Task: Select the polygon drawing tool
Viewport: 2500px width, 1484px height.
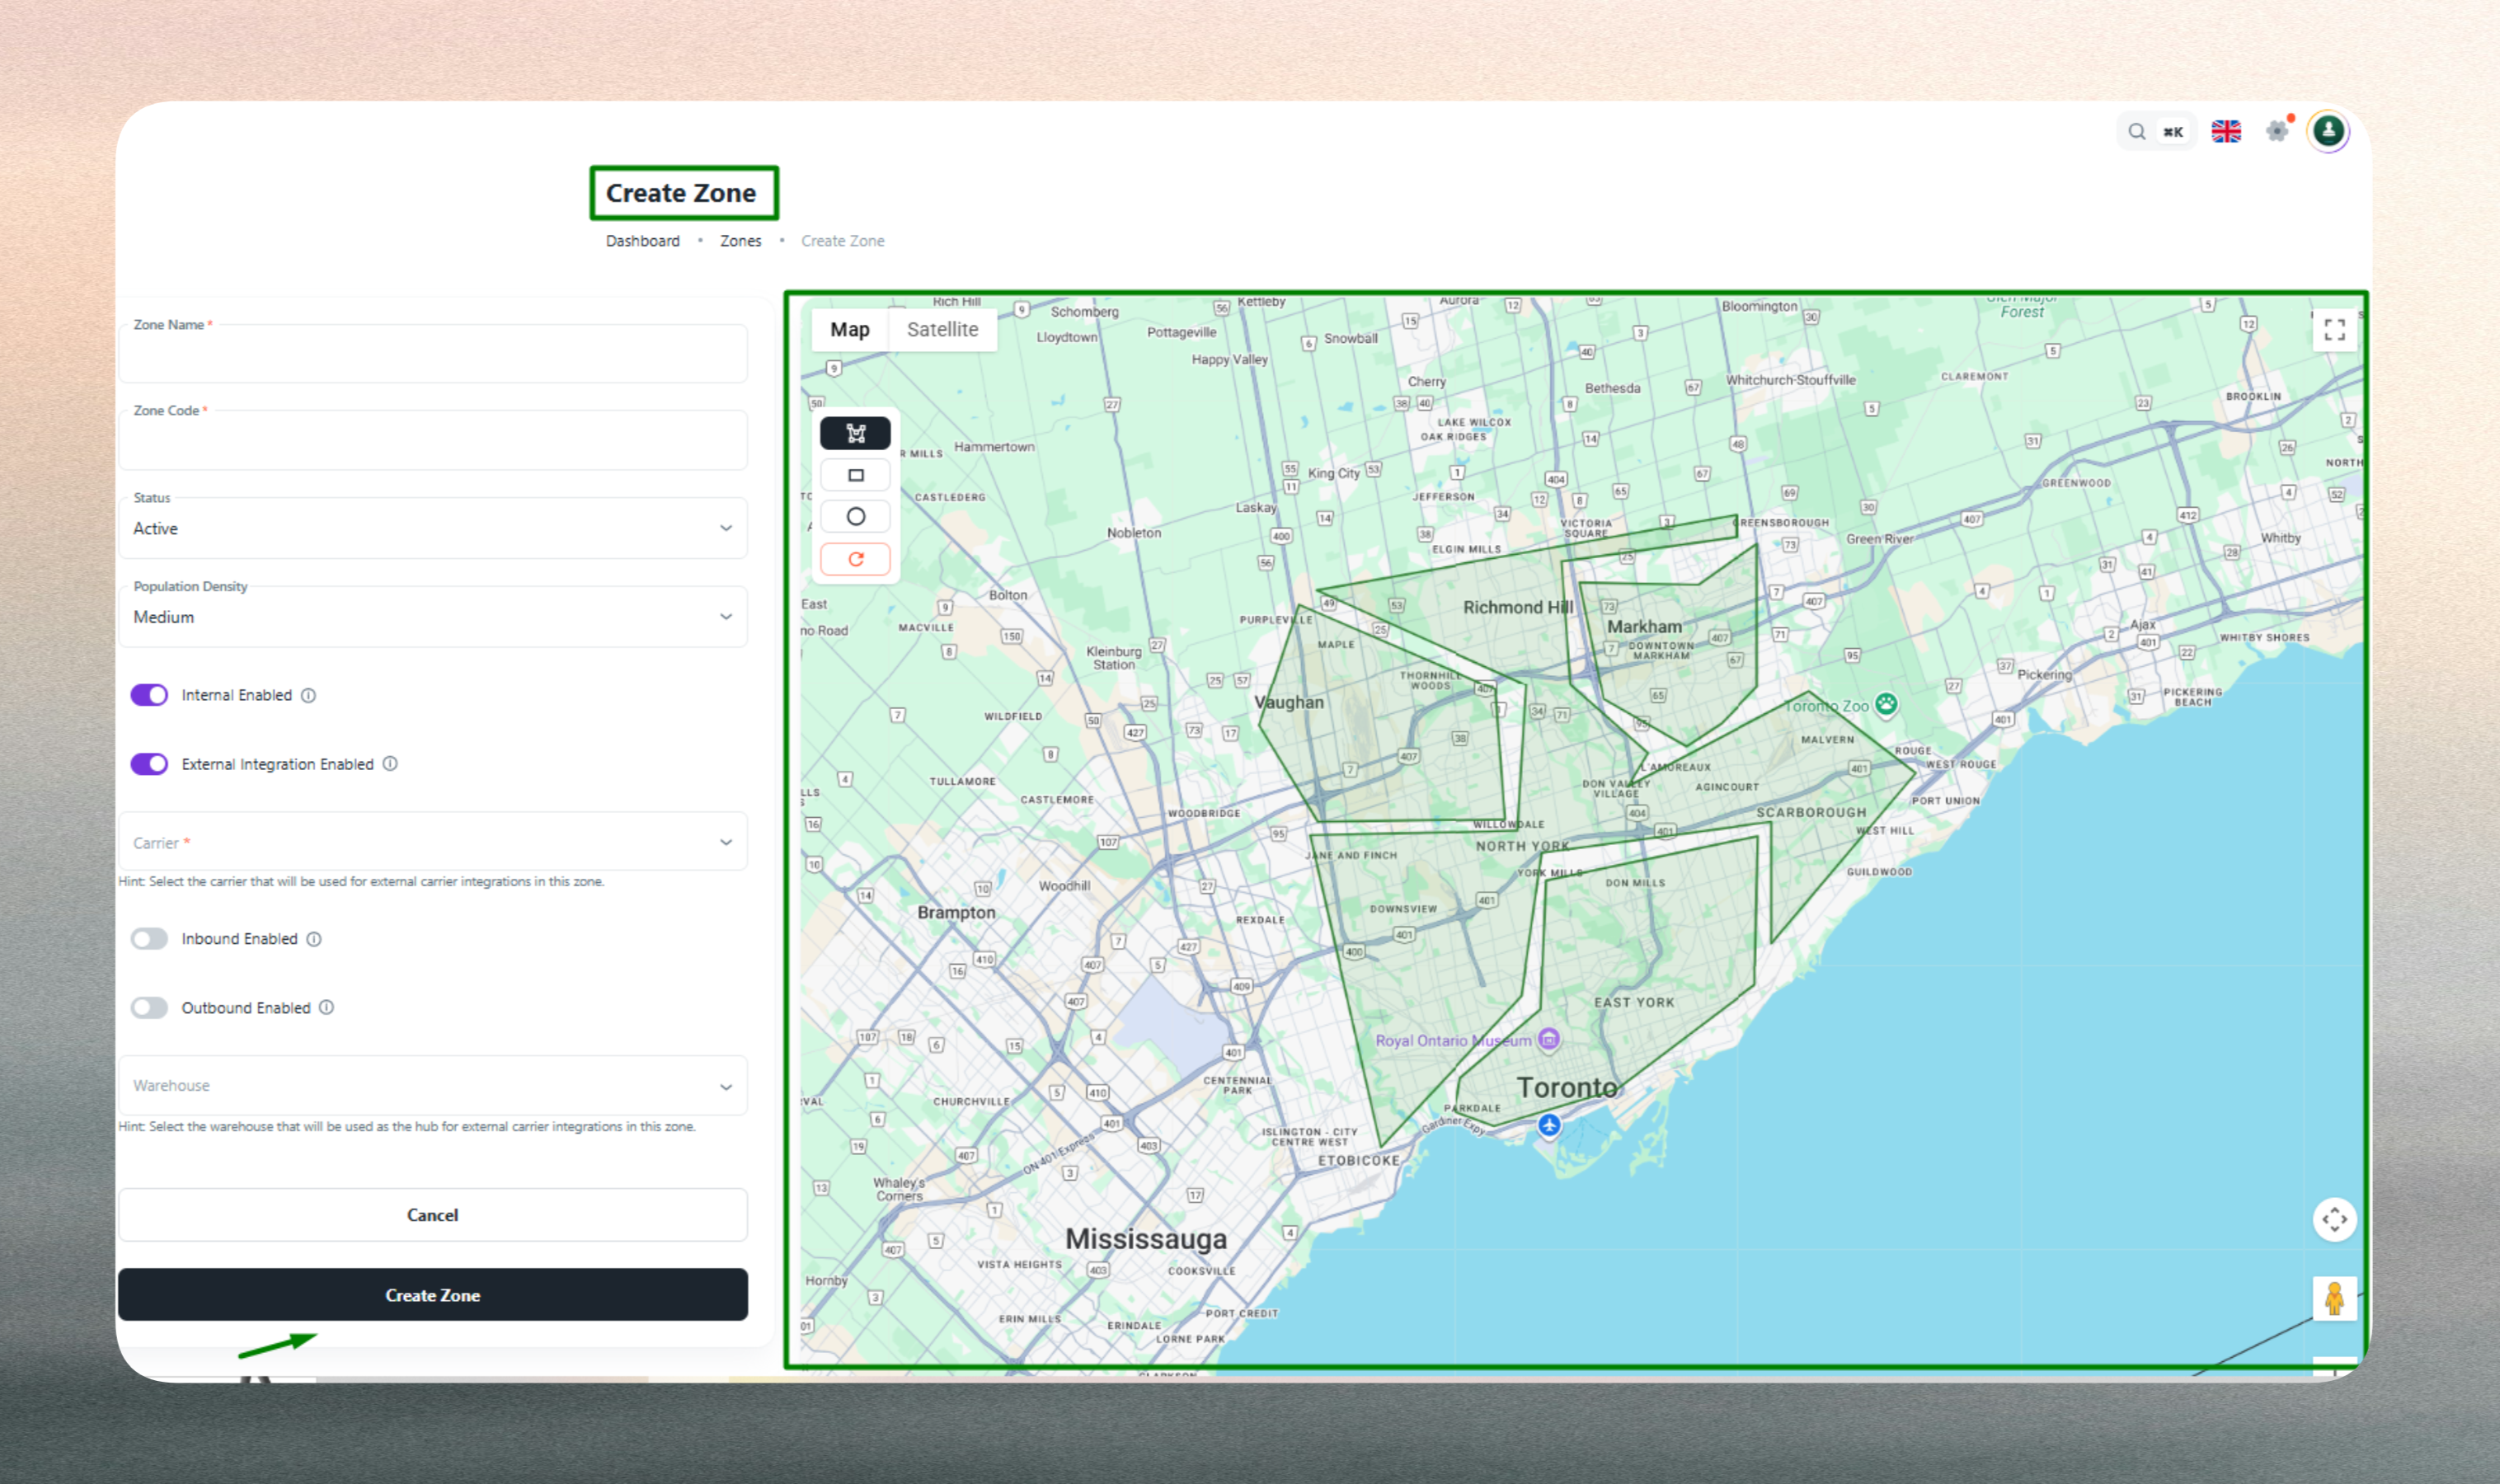Action: pos(855,433)
